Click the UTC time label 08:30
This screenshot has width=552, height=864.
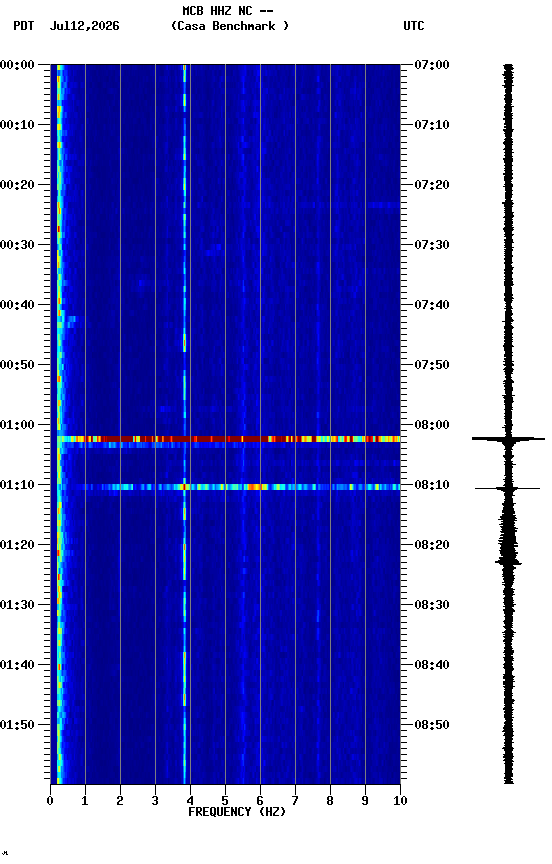[x=432, y=605]
